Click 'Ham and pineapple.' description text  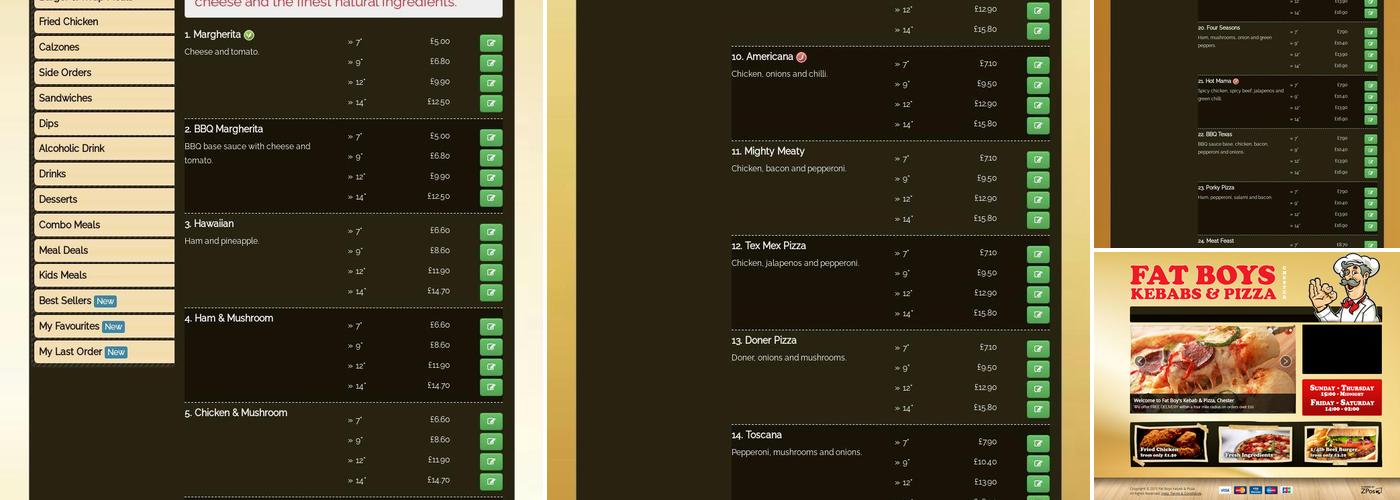click(222, 241)
